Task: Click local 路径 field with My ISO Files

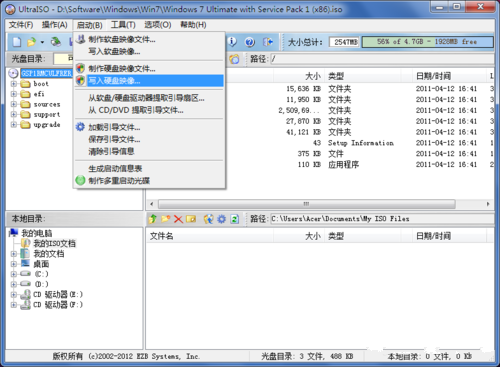Action: click(382, 219)
